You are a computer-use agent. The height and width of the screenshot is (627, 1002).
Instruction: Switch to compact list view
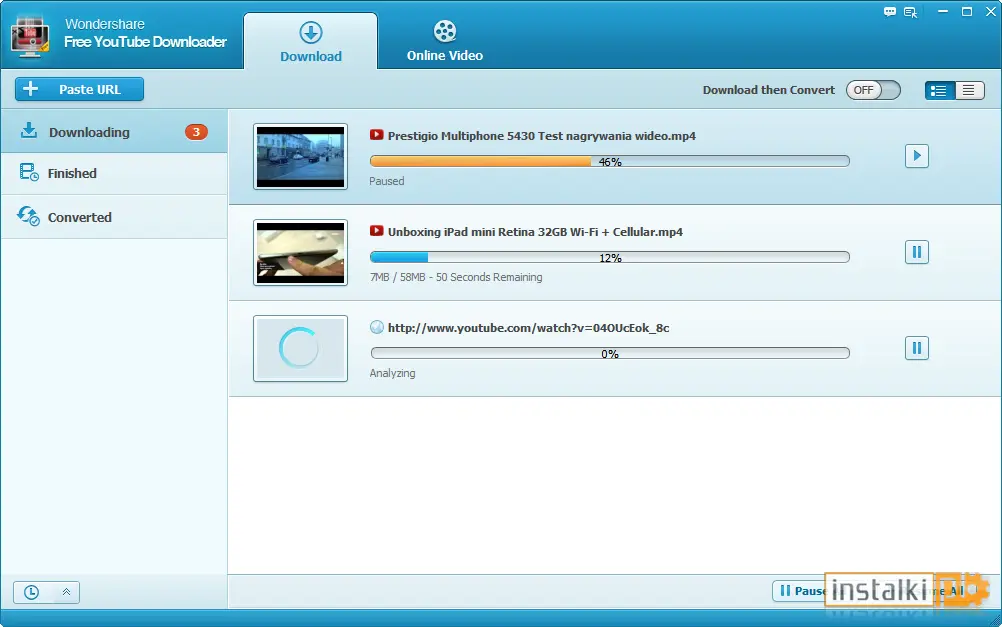pos(969,90)
